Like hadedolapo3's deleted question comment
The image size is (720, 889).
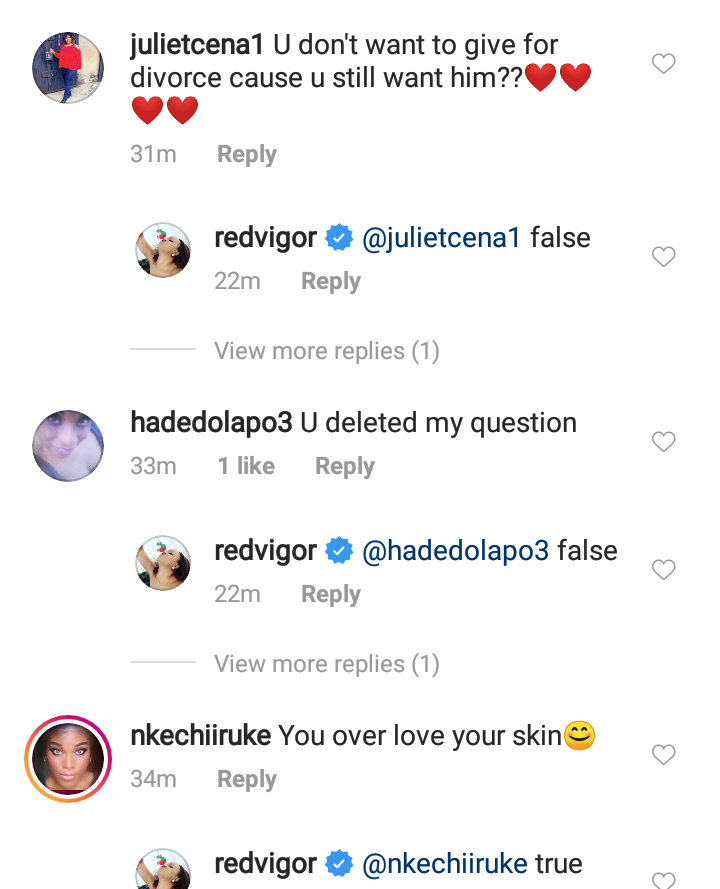[663, 442]
